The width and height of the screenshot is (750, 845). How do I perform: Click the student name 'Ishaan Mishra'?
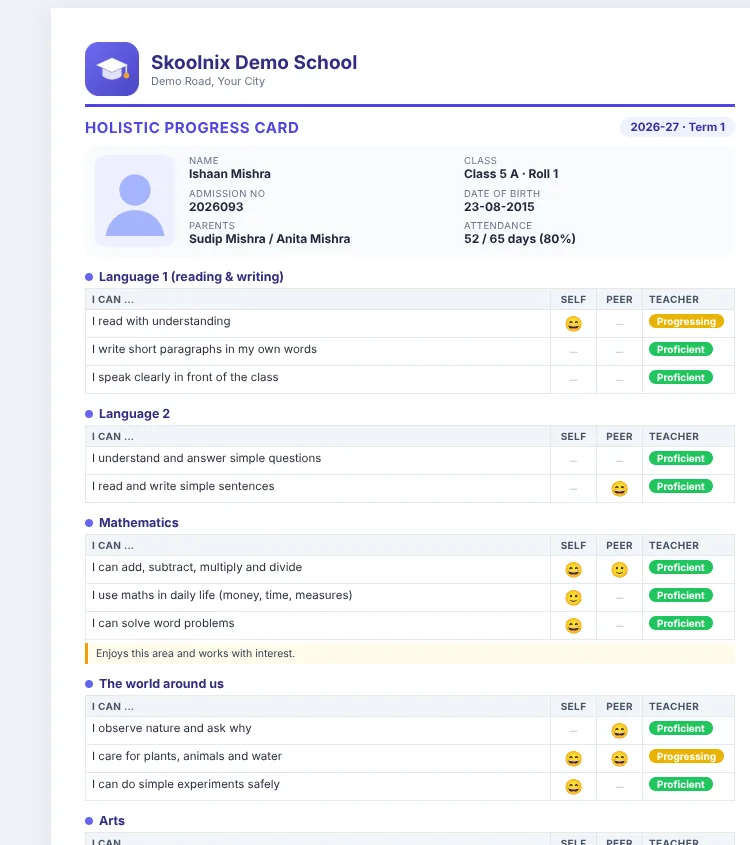(230, 174)
